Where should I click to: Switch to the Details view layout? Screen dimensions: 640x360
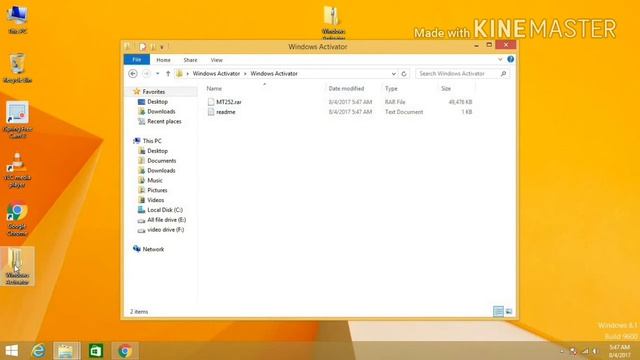(498, 311)
